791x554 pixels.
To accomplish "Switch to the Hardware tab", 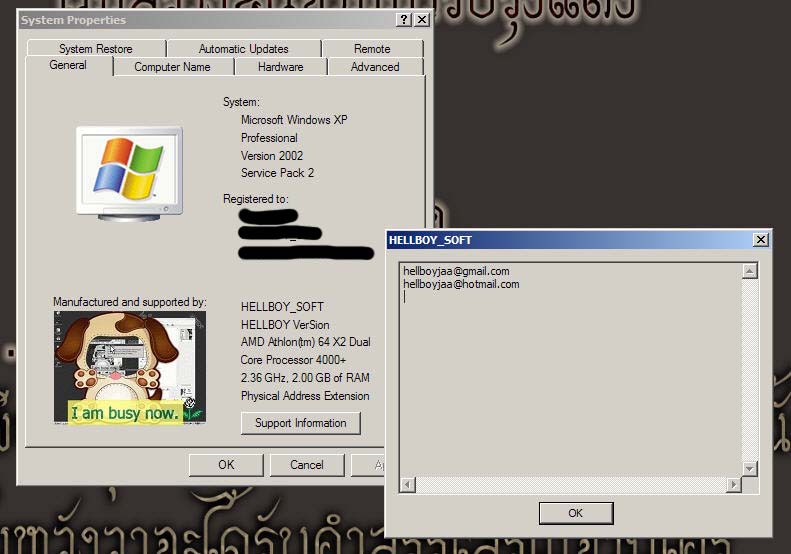I will pos(280,67).
